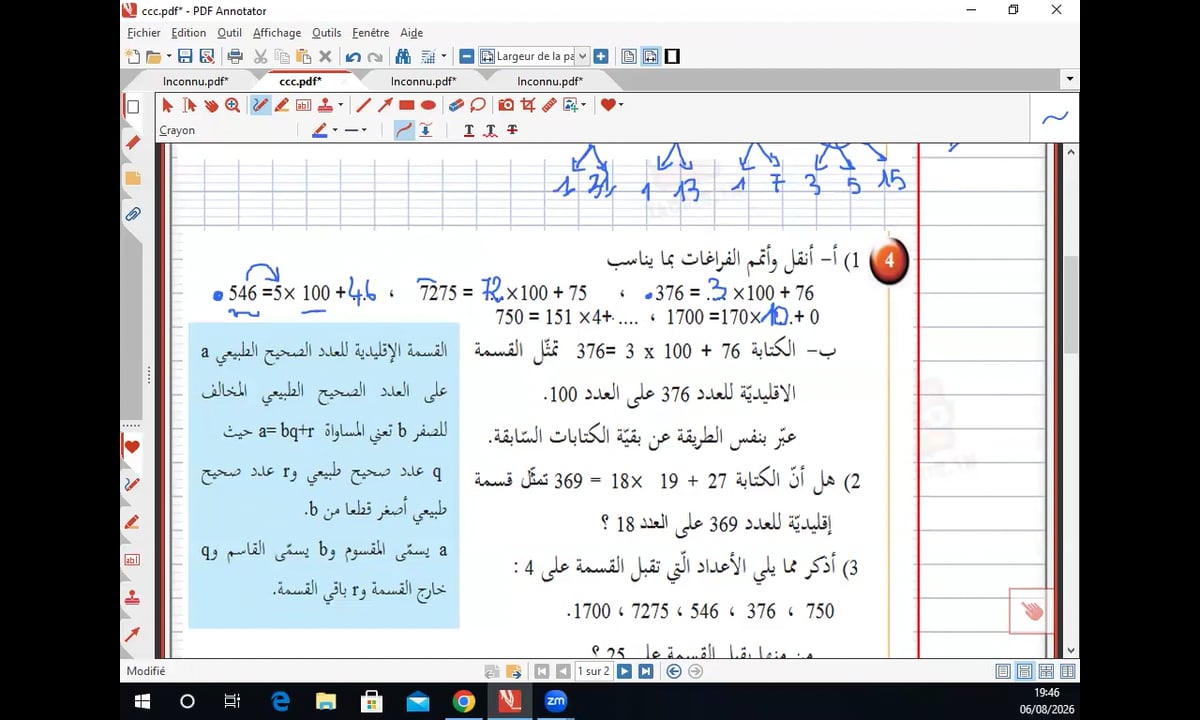Screen dimensions: 1200x720
Task: Create a new document
Action: pos(134,57)
